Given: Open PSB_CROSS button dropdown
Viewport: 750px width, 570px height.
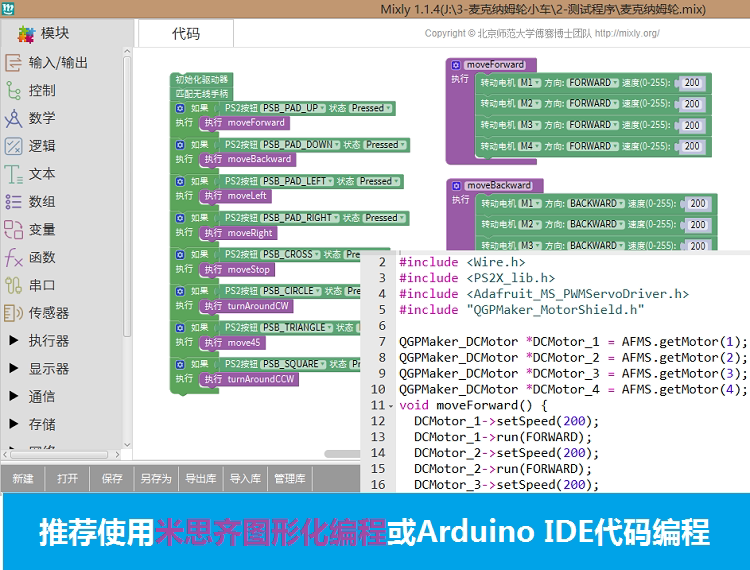Looking at the screenshot, I should tap(290, 254).
